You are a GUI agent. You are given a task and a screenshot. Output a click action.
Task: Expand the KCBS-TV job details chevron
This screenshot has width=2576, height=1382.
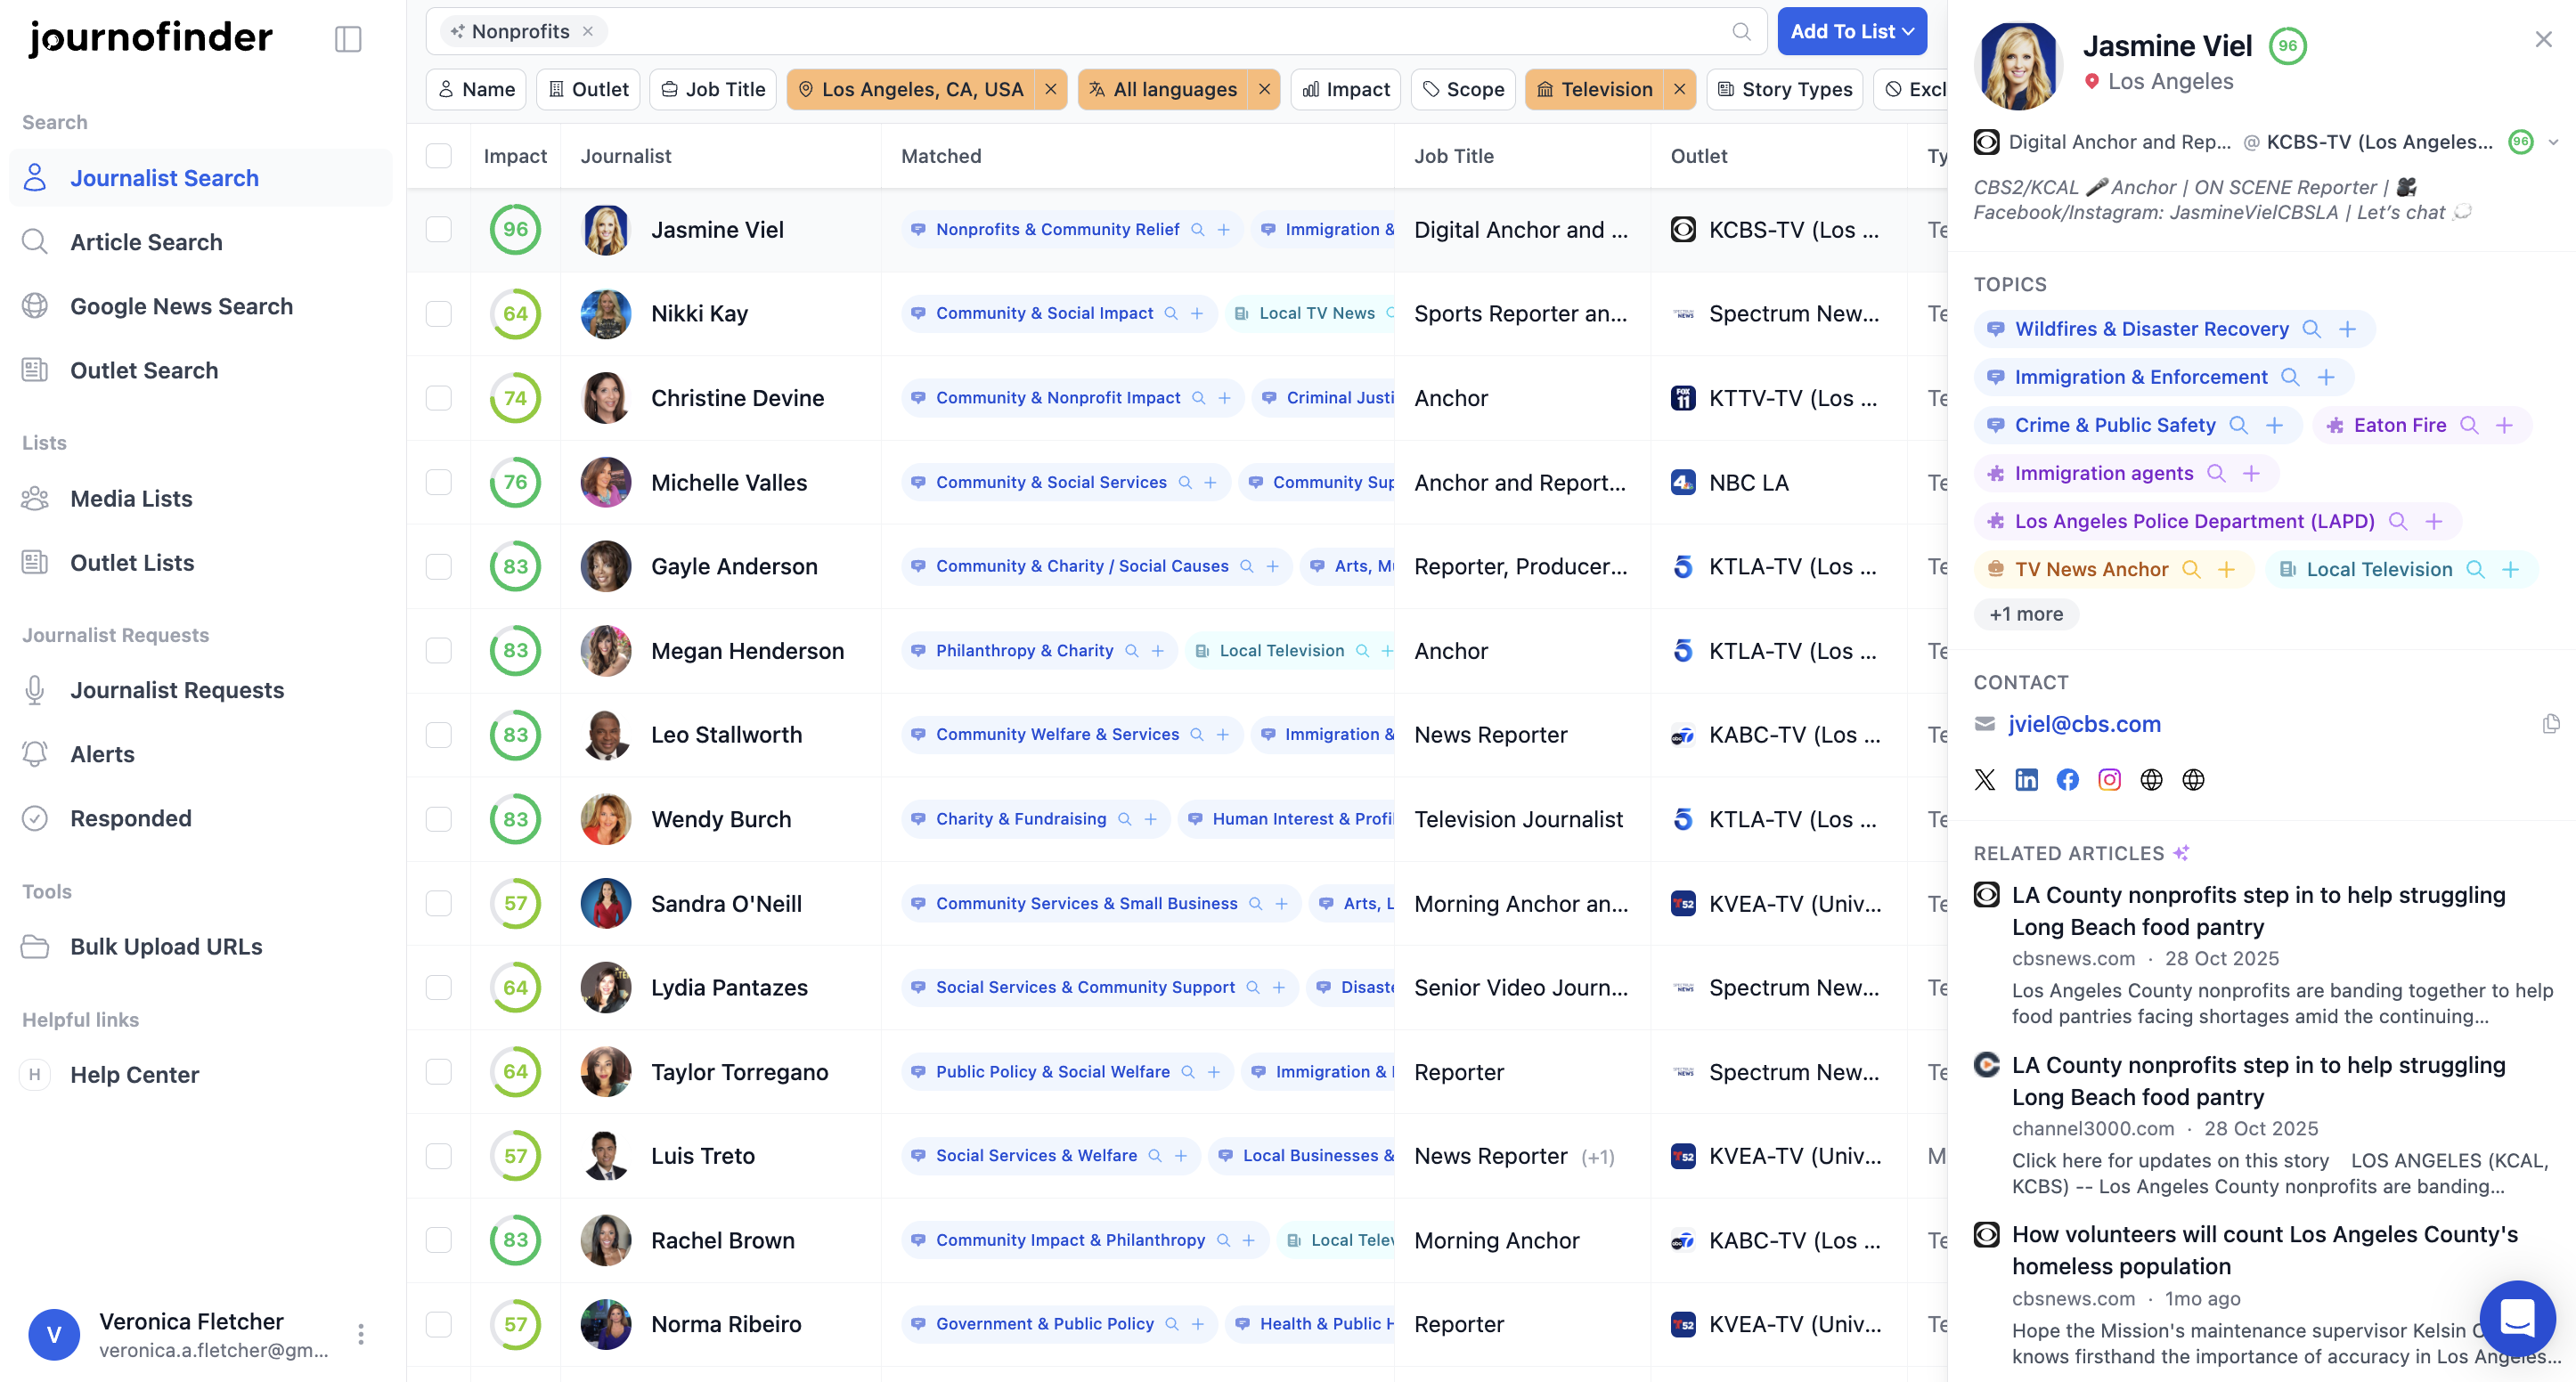pyautogui.click(x=2553, y=142)
